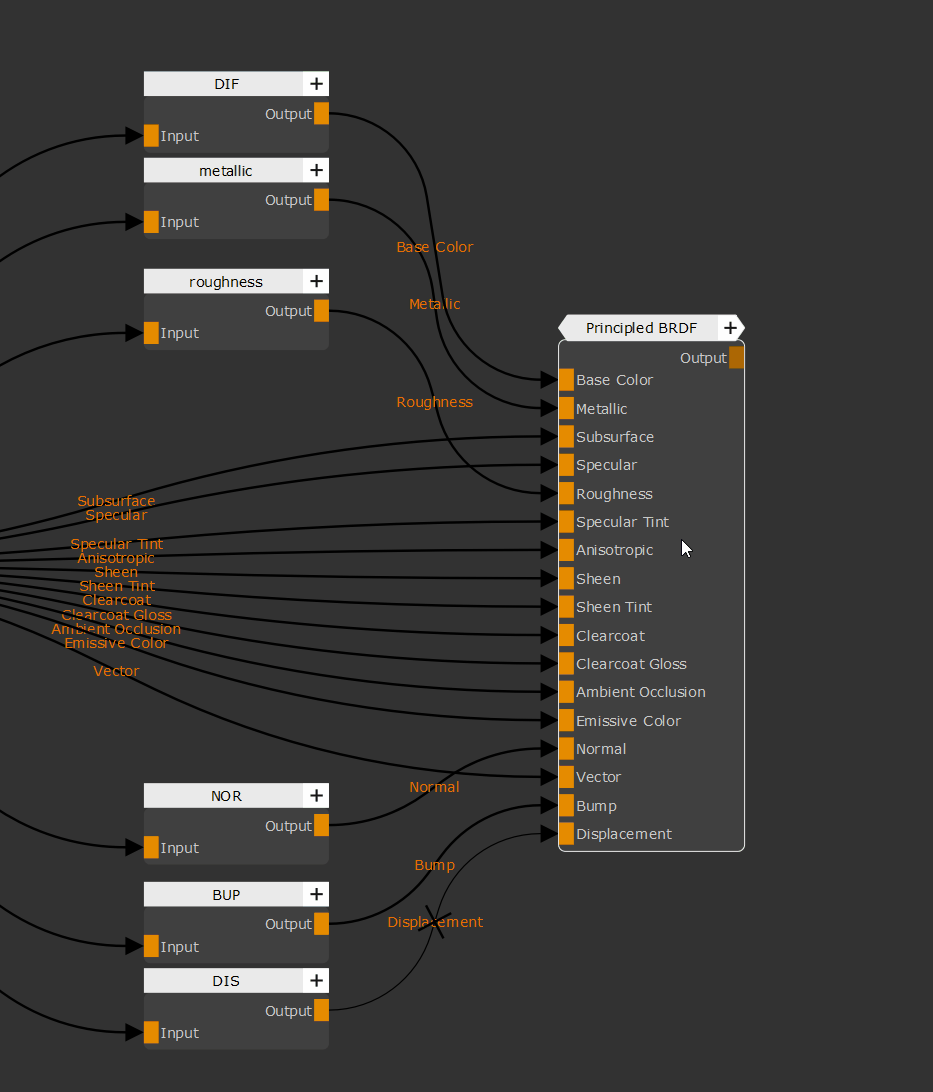The height and width of the screenshot is (1092, 933).
Task: Click the Emissive Color input socket
Action: [x=566, y=721]
